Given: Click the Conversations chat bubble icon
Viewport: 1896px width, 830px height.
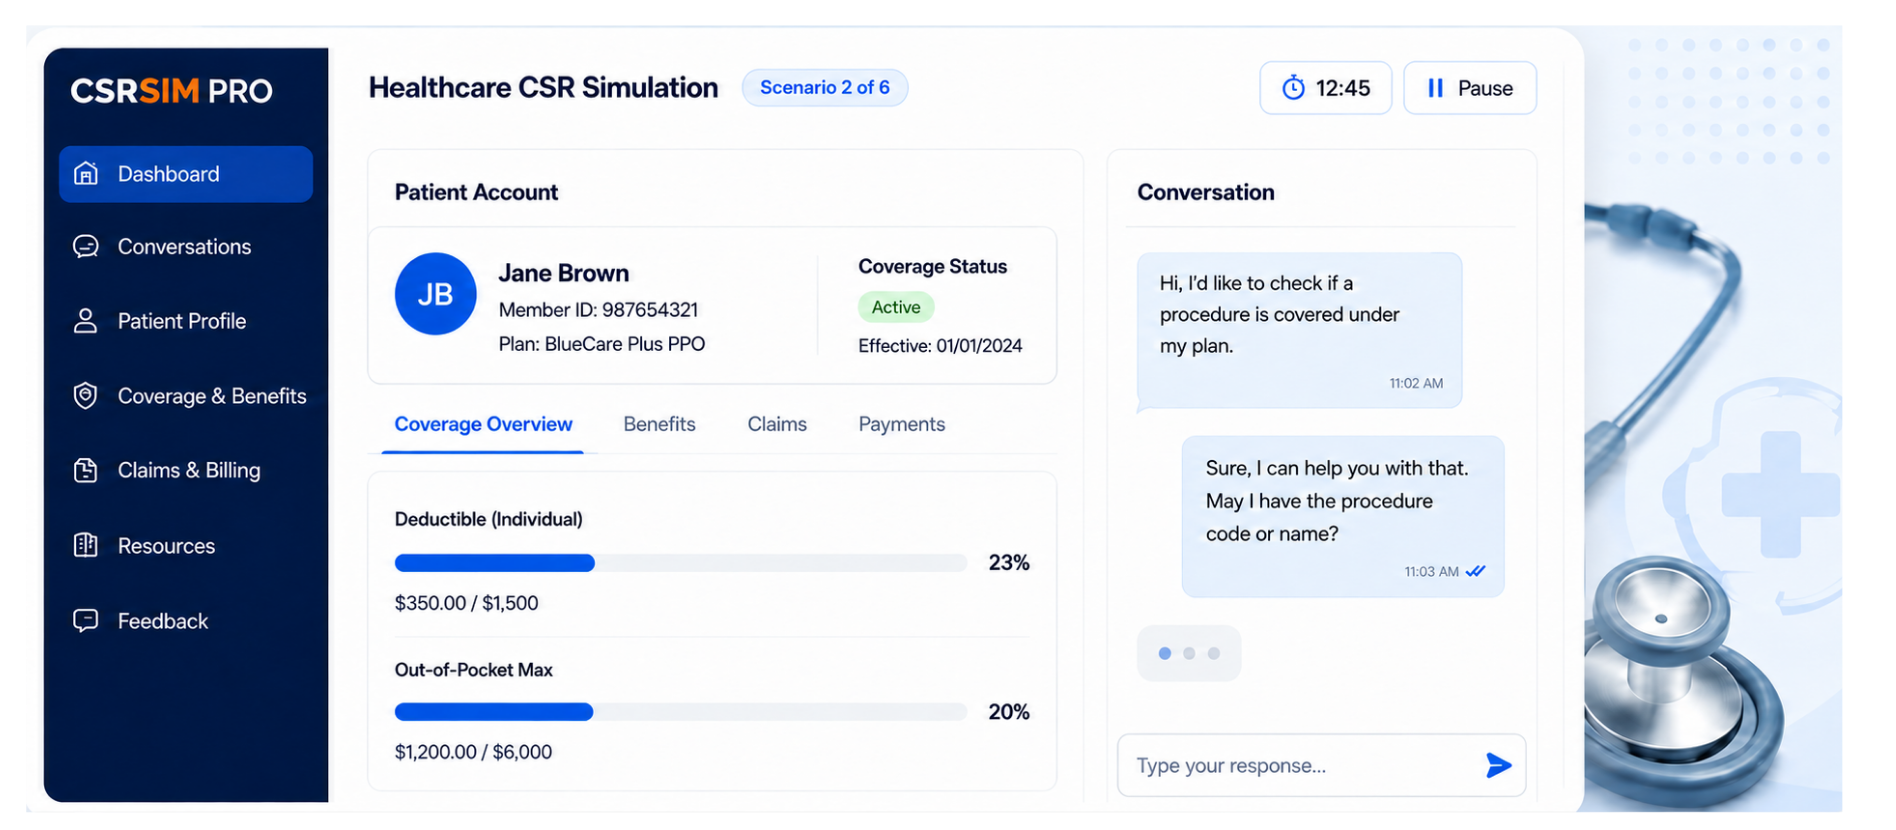Looking at the screenshot, I should pyautogui.click(x=86, y=246).
